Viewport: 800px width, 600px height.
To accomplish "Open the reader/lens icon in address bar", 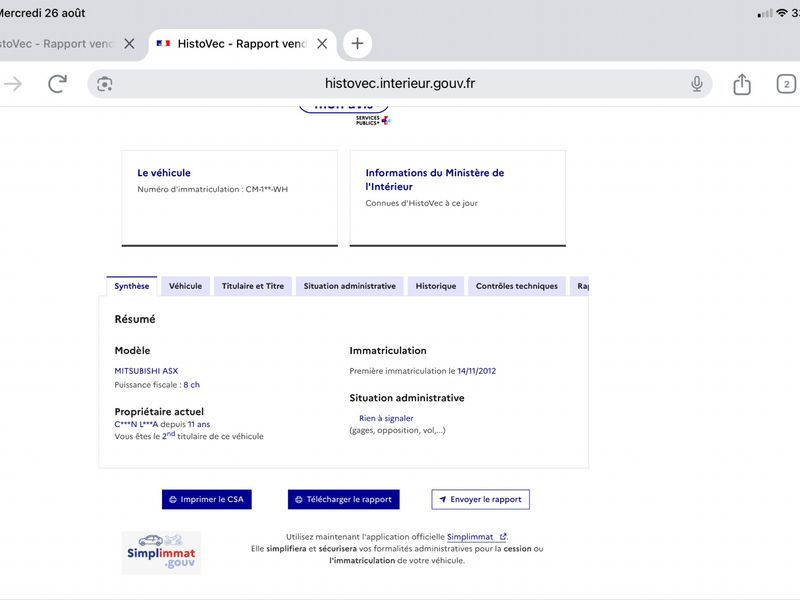I will (x=105, y=84).
